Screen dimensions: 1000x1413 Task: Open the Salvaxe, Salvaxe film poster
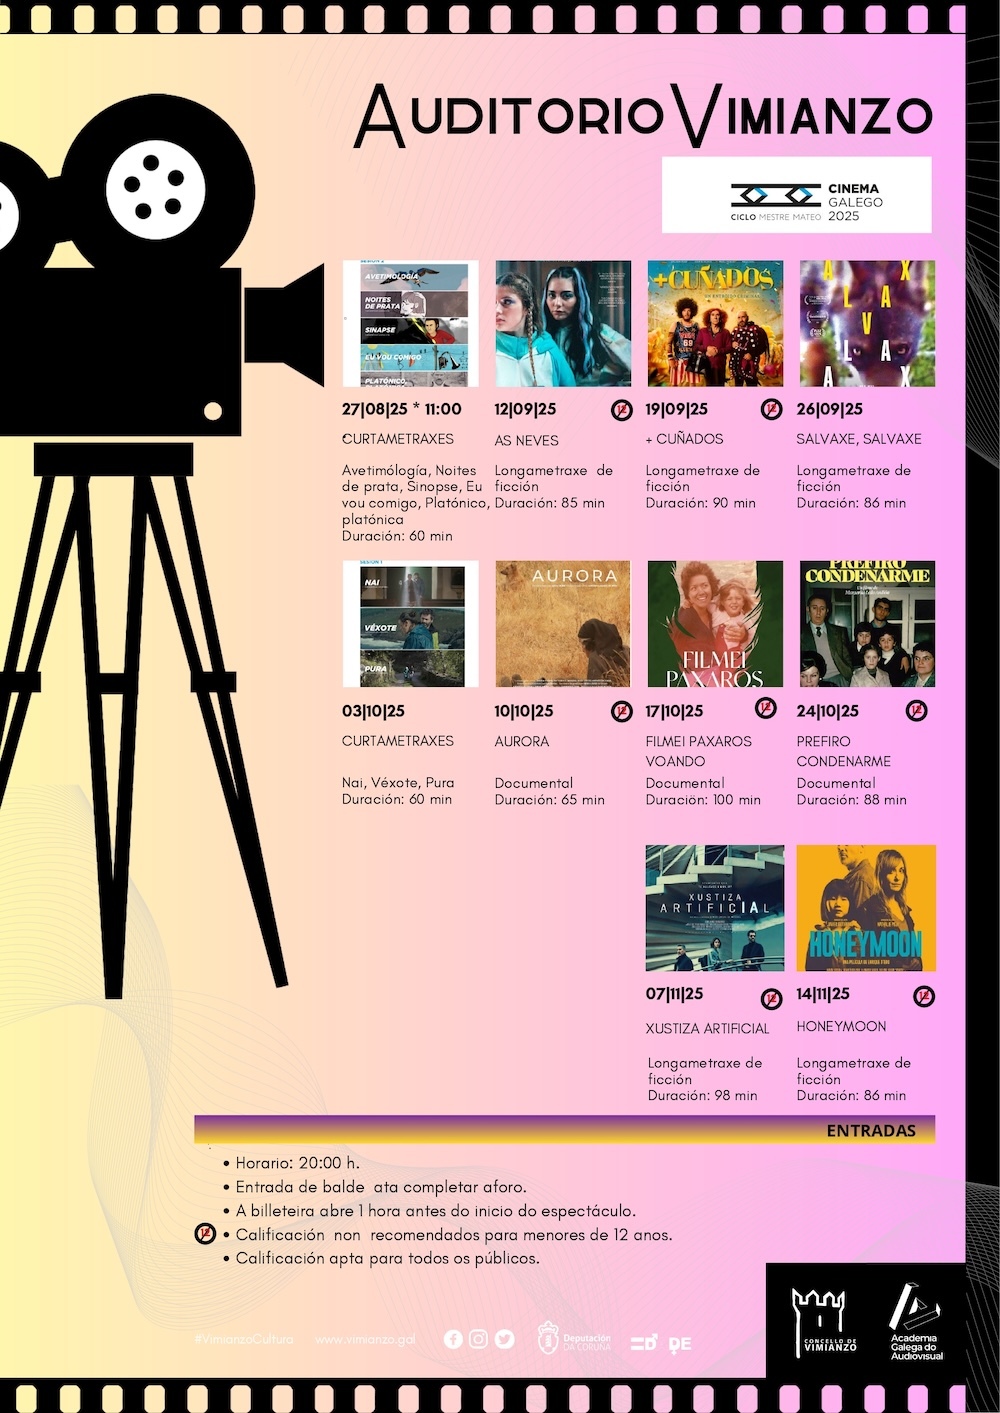click(867, 323)
